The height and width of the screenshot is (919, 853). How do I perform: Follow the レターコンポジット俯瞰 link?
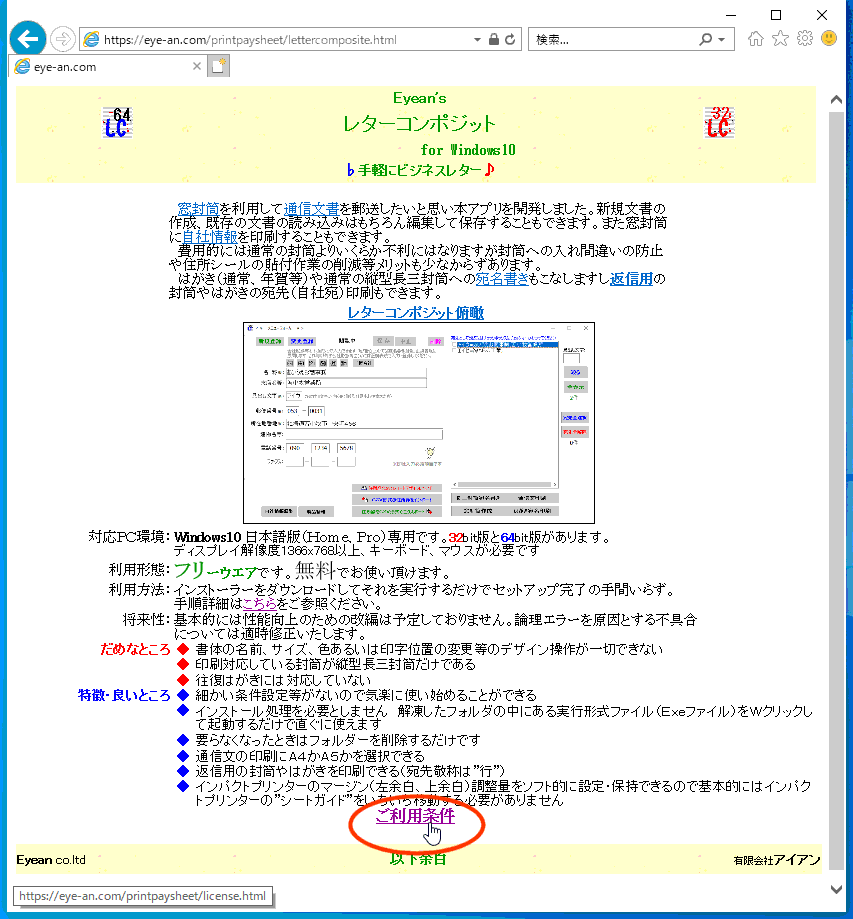coord(415,313)
